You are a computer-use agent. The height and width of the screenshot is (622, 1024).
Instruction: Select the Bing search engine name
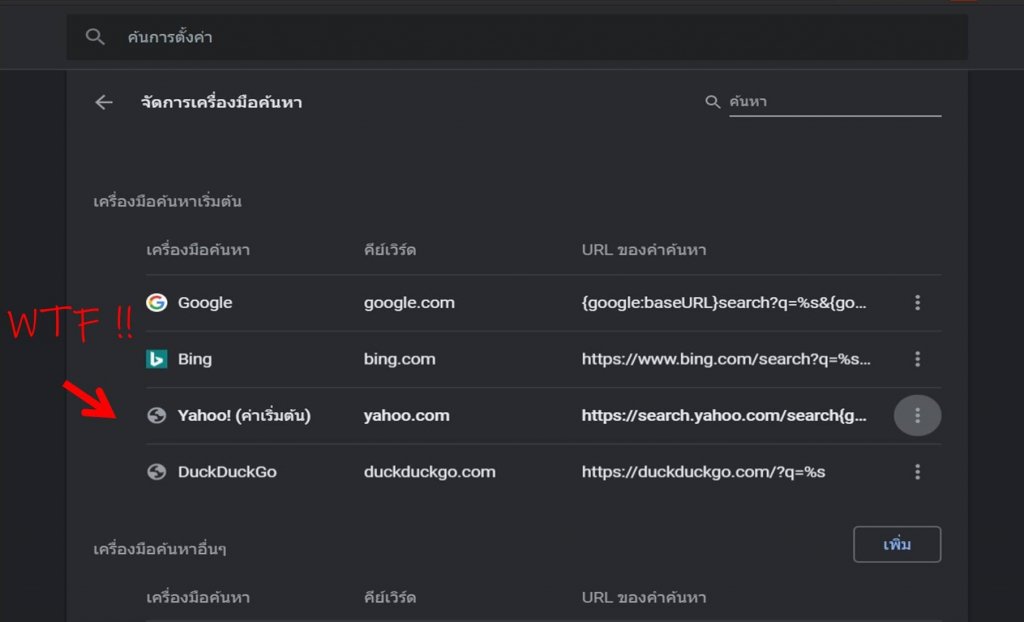pos(195,359)
